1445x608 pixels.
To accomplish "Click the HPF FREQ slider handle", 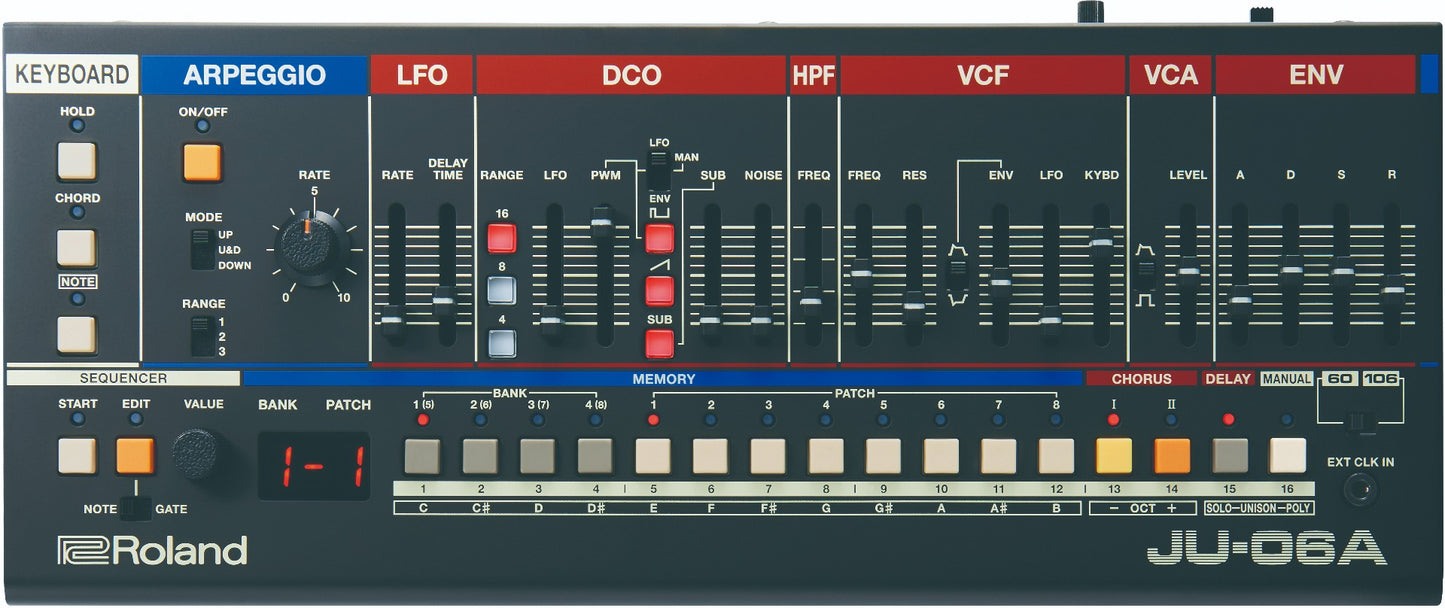I will pos(812,299).
